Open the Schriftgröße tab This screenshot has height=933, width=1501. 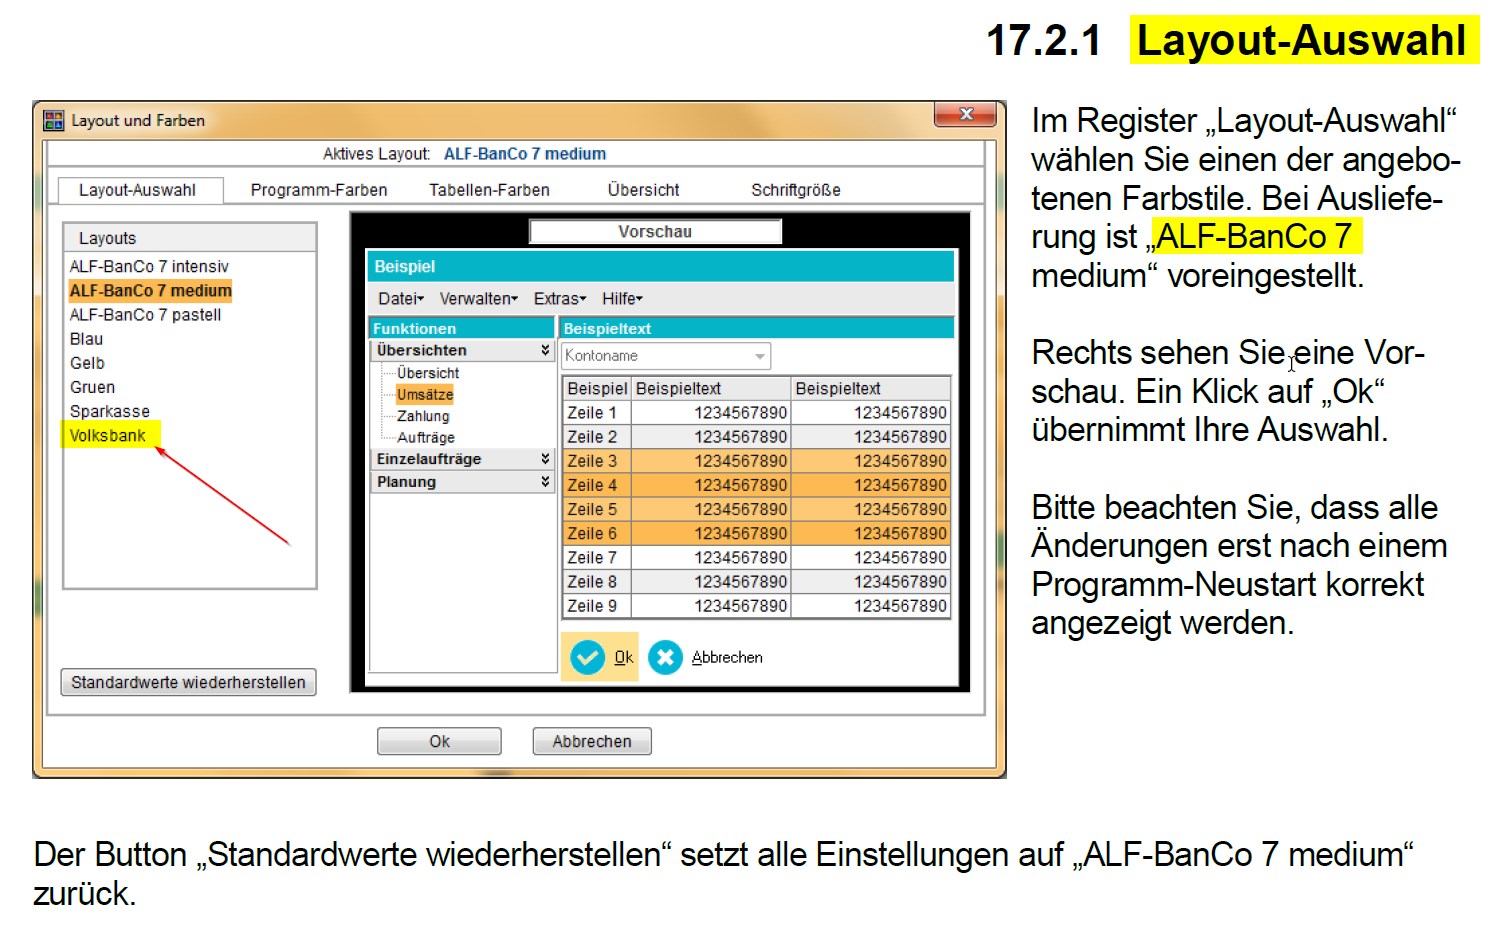[x=795, y=189]
